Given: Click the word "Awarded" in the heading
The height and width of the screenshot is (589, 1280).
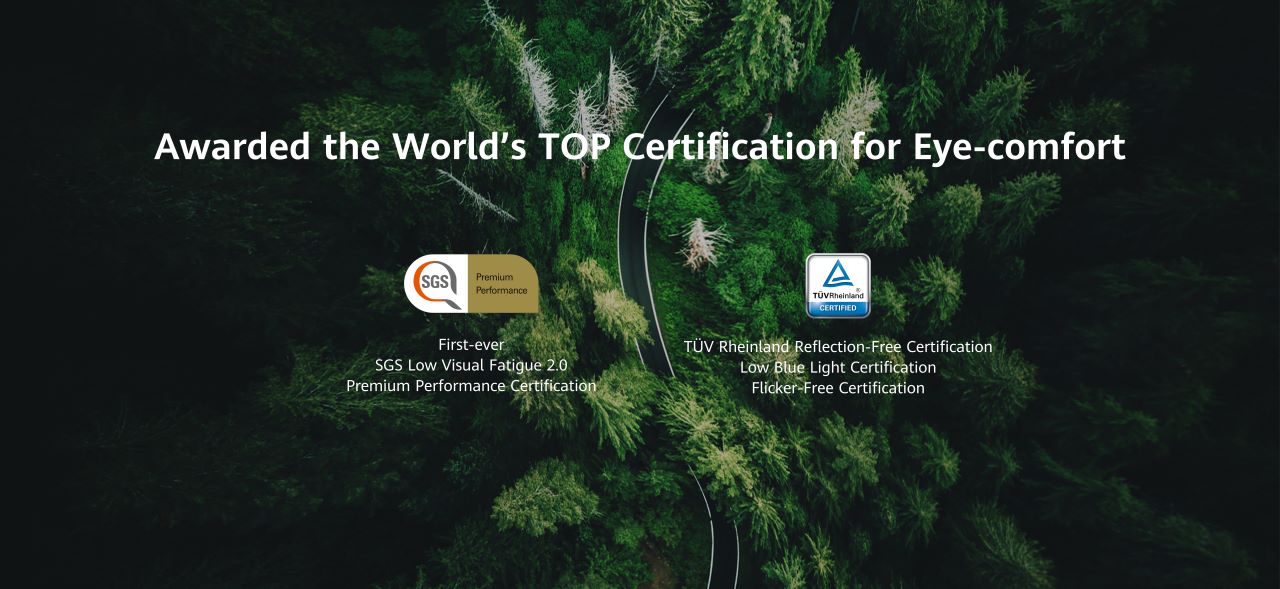Looking at the screenshot, I should point(232,147).
